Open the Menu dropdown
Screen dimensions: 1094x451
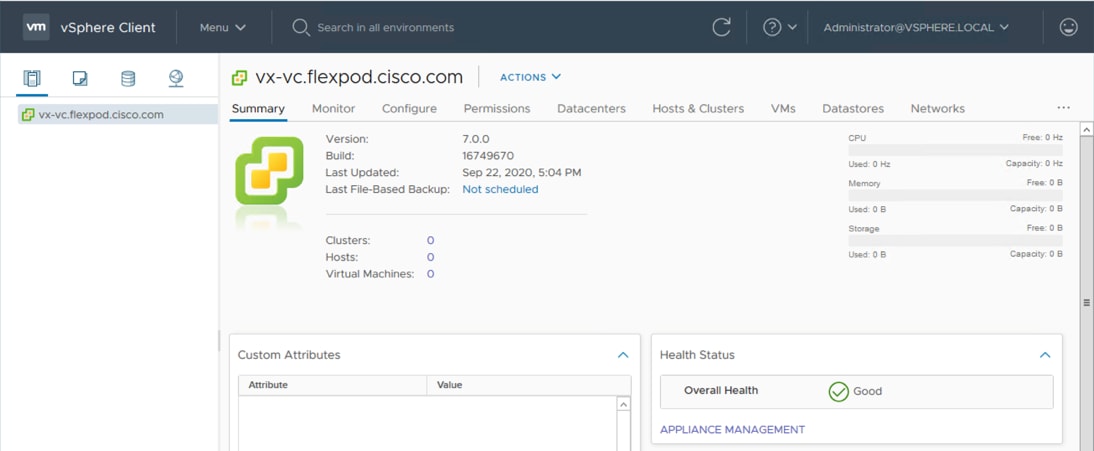pyautogui.click(x=223, y=27)
